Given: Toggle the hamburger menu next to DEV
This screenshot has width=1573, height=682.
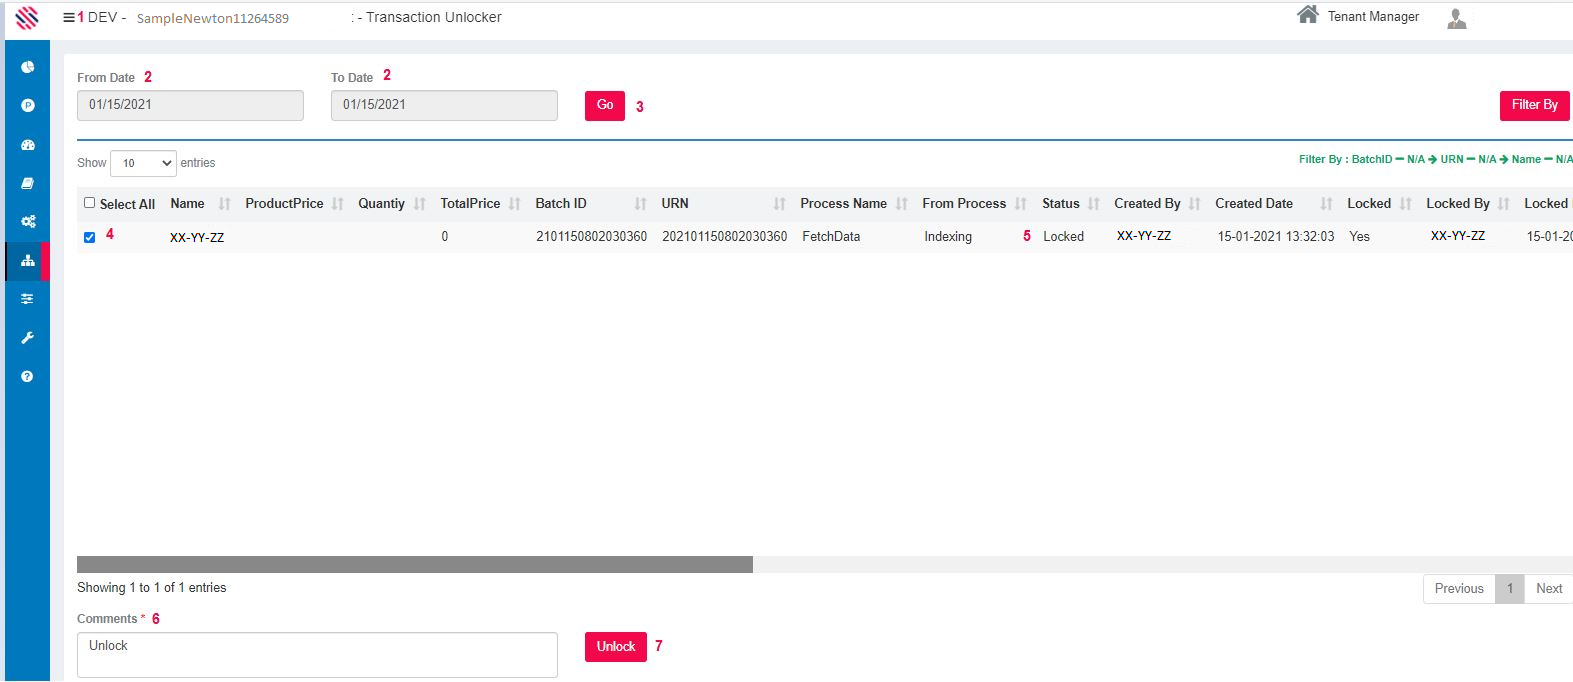Looking at the screenshot, I should click(68, 17).
